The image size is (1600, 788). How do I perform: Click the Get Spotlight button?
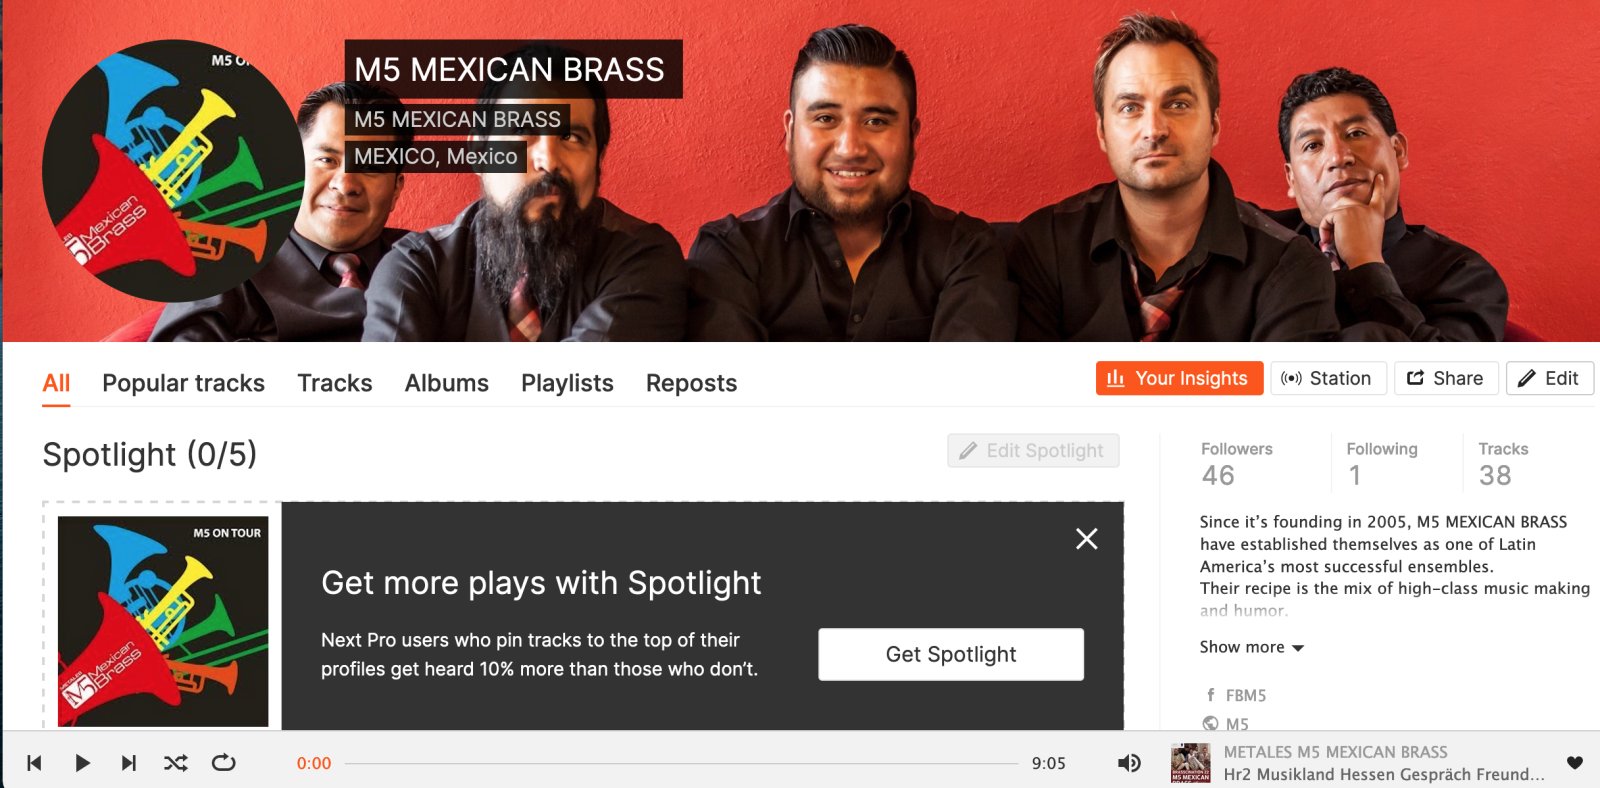point(951,654)
